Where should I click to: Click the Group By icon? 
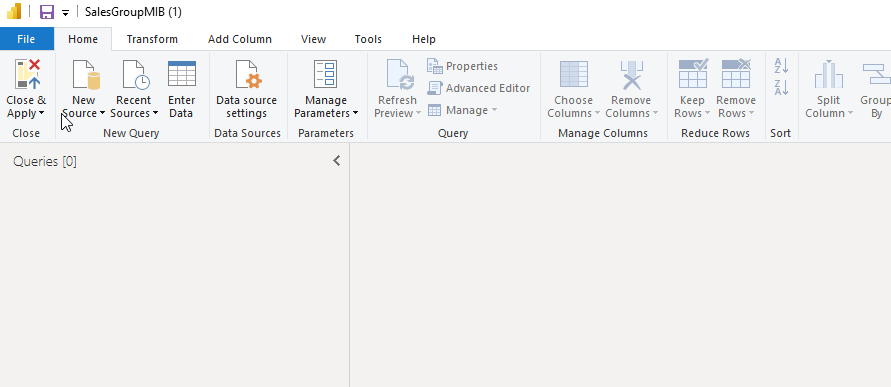pos(876,74)
